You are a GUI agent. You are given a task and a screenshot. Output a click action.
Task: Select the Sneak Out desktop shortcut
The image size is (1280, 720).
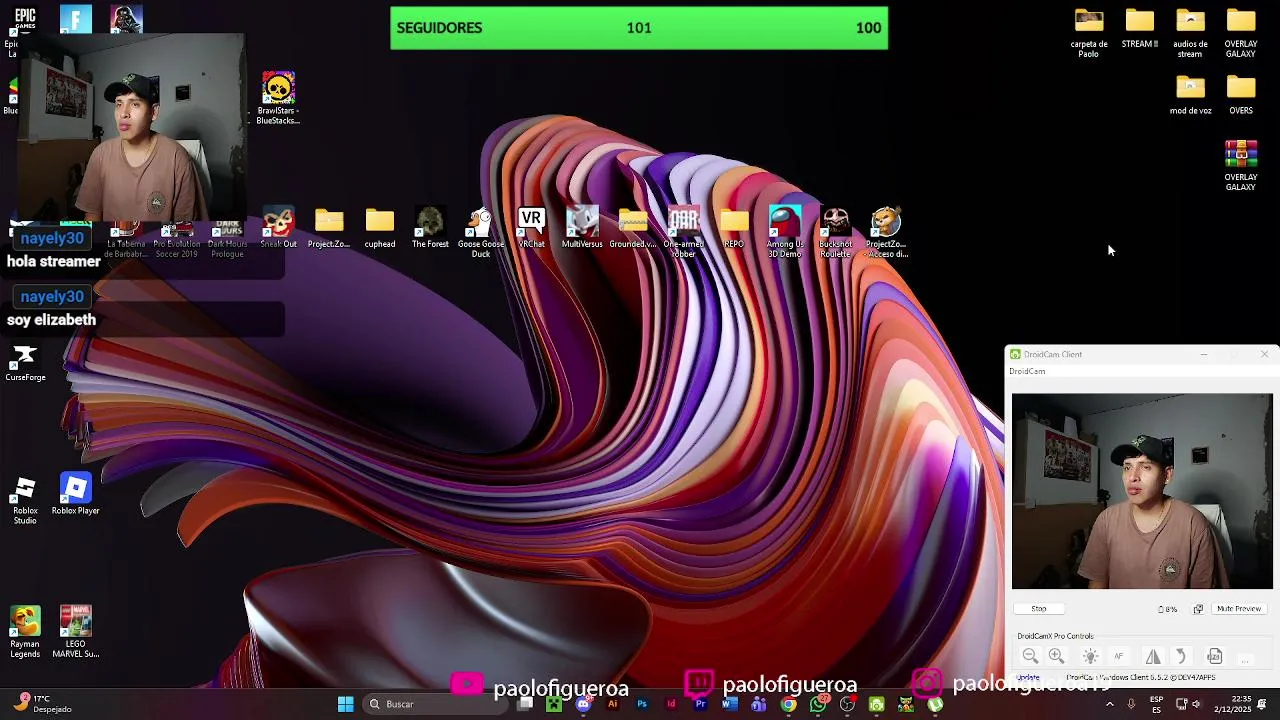[278, 228]
